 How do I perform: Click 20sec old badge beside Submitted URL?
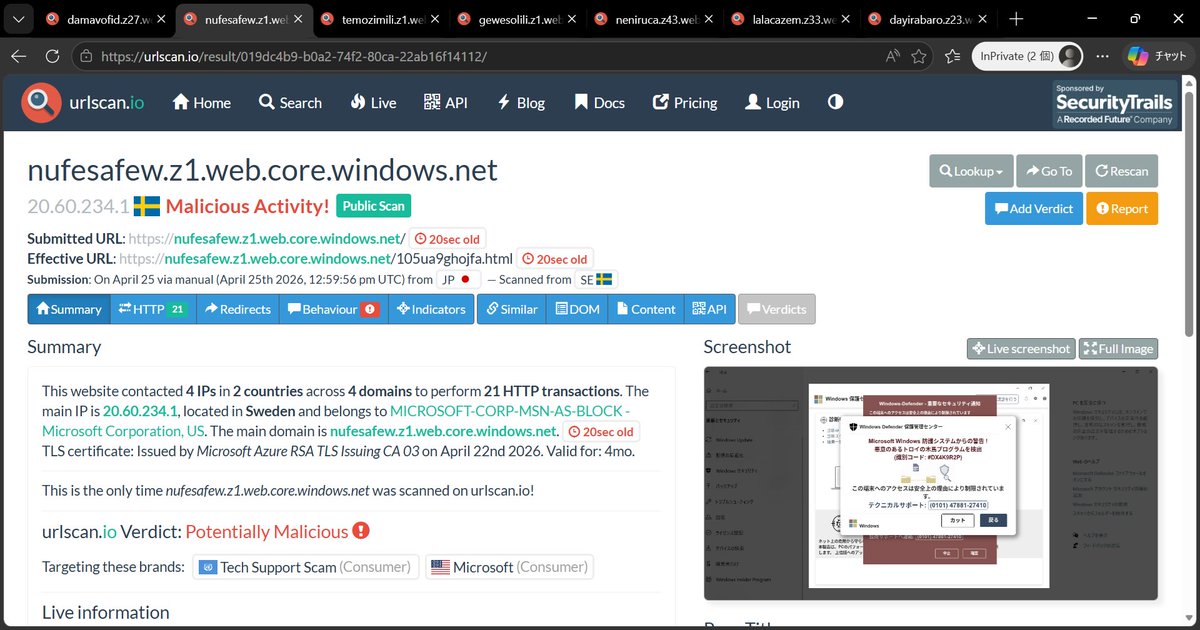click(x=449, y=239)
